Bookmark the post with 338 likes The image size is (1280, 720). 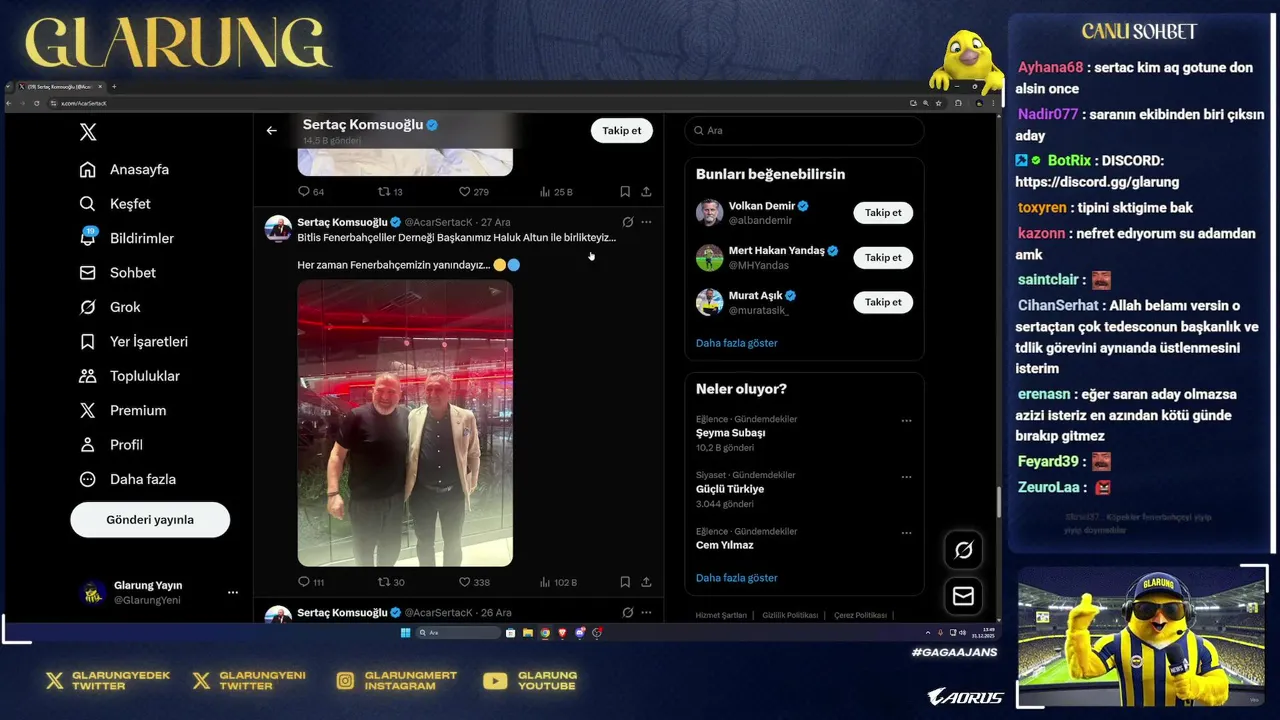tap(624, 582)
